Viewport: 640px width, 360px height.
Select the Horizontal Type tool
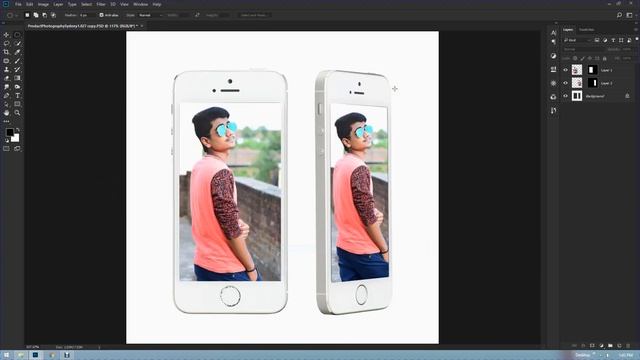coord(17,96)
